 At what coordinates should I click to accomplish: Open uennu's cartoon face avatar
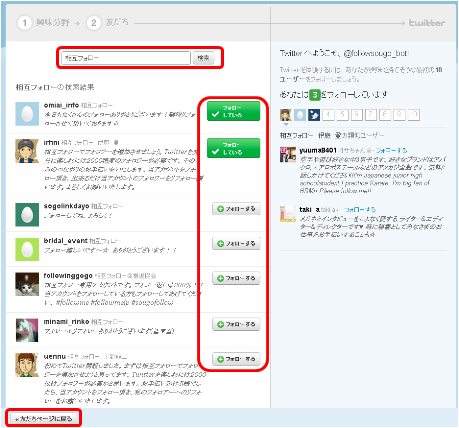click(x=27, y=365)
